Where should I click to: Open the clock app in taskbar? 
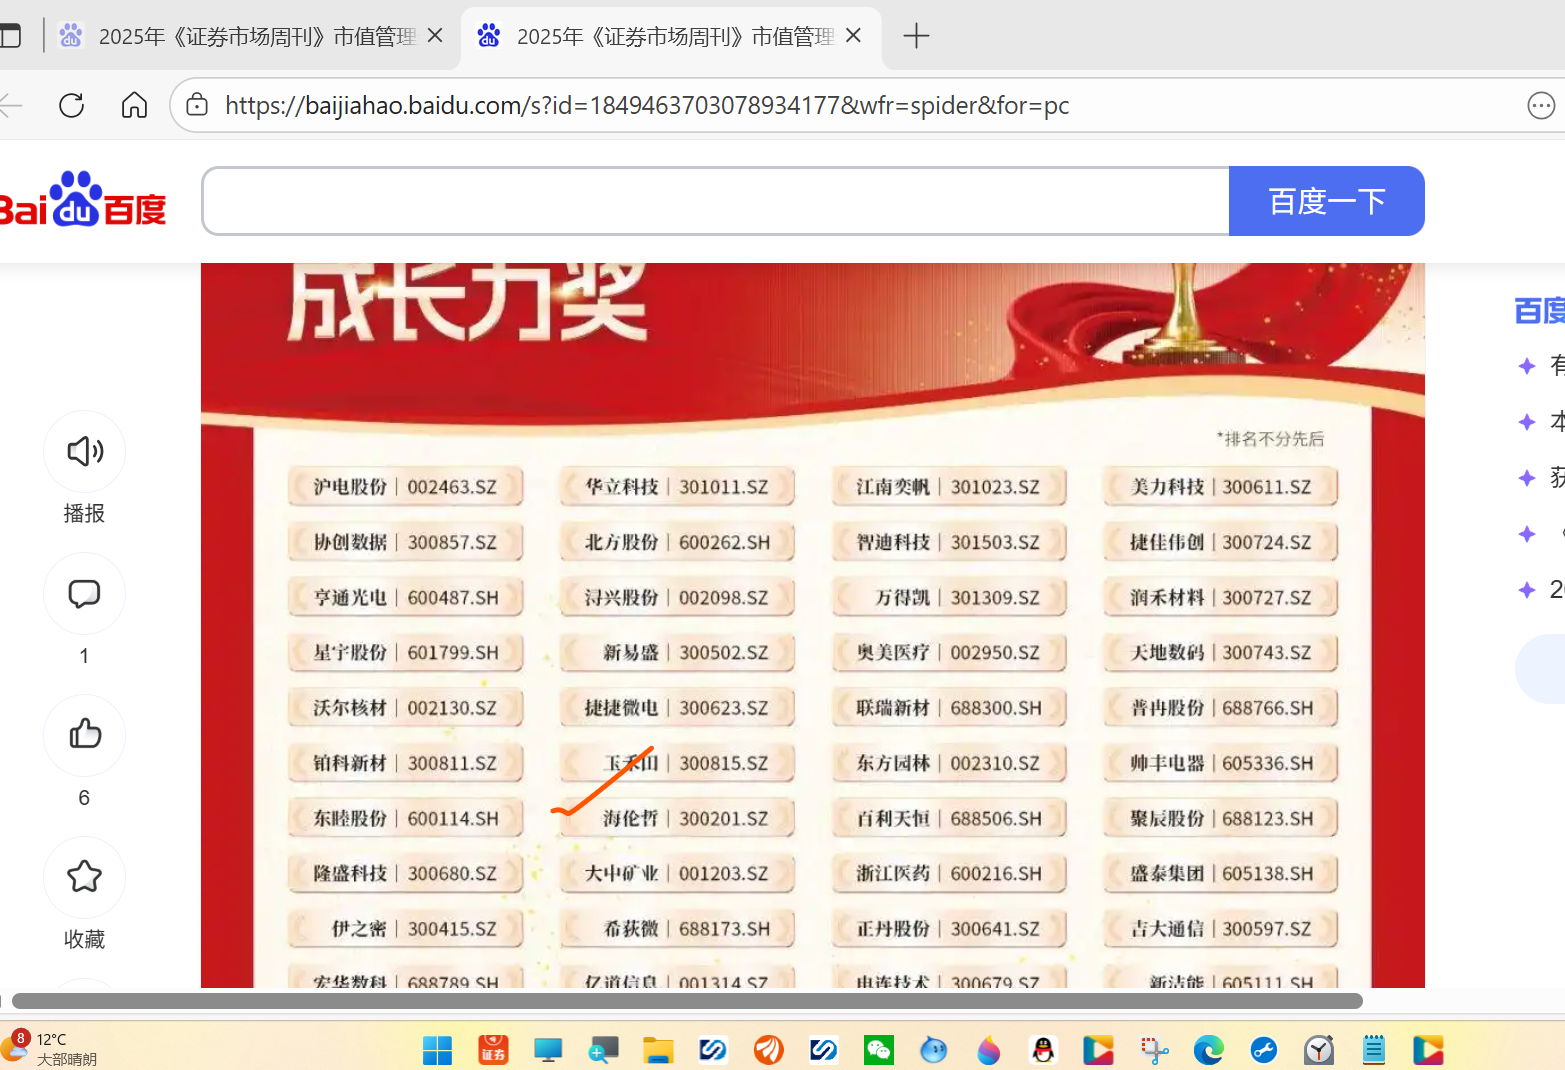point(1319,1050)
